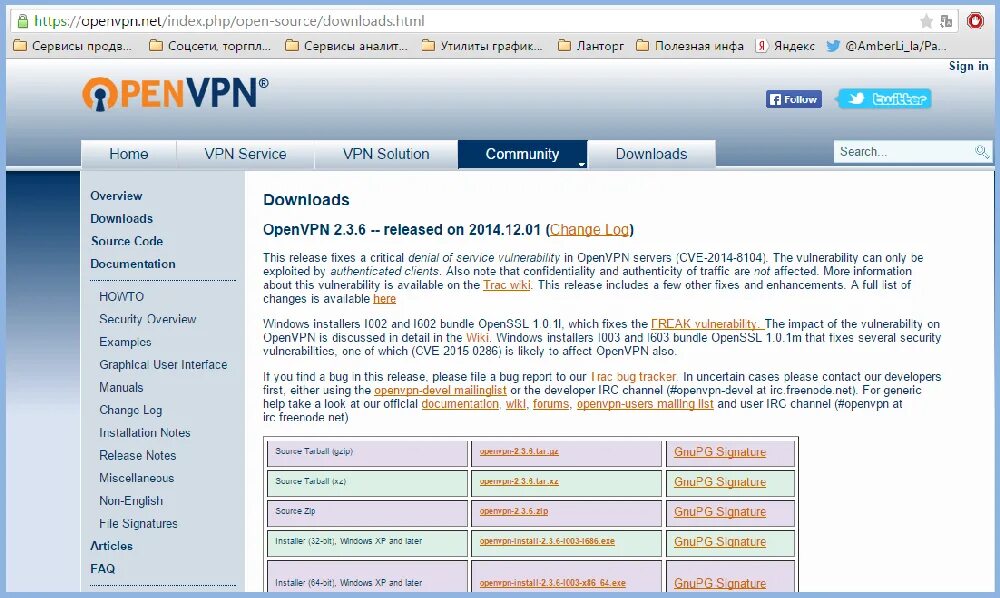Open the Сервисы аналит... bookmark folder

(346, 46)
